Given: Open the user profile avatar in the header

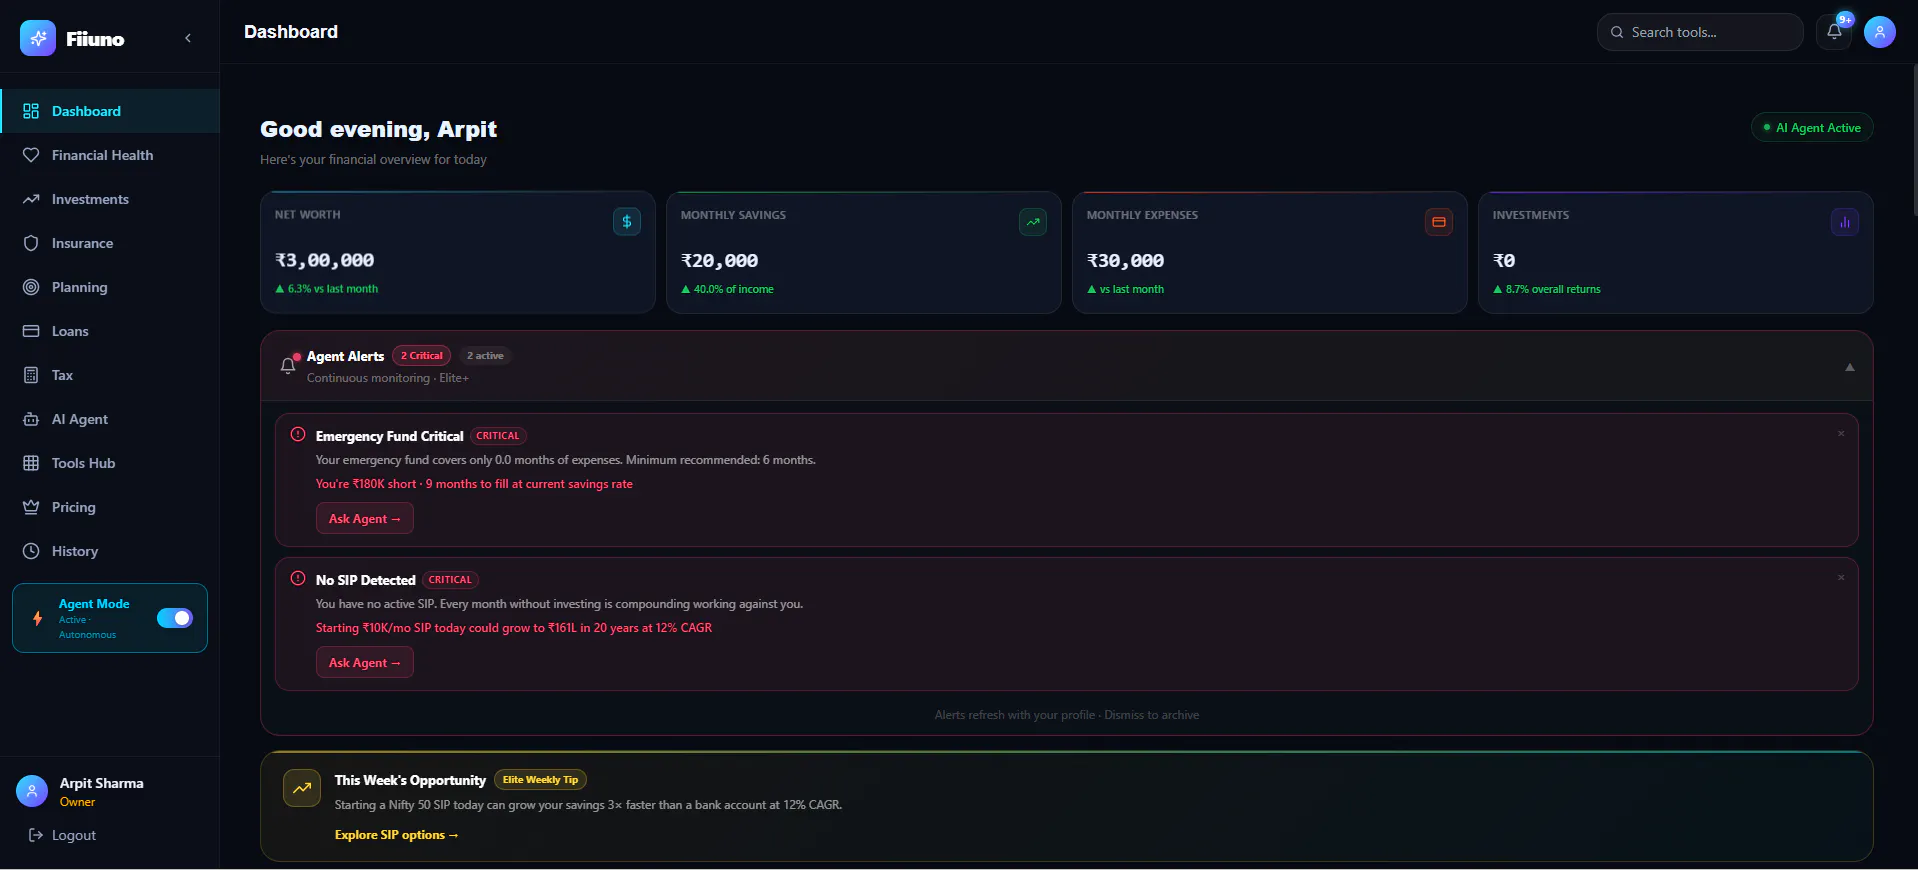Looking at the screenshot, I should (x=1880, y=32).
